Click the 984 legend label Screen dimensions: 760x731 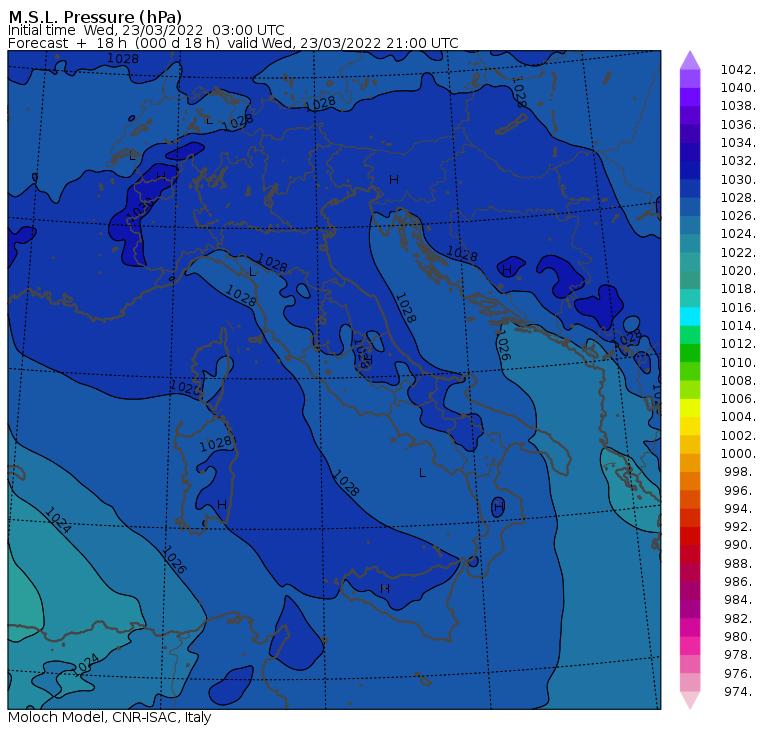coord(740,600)
